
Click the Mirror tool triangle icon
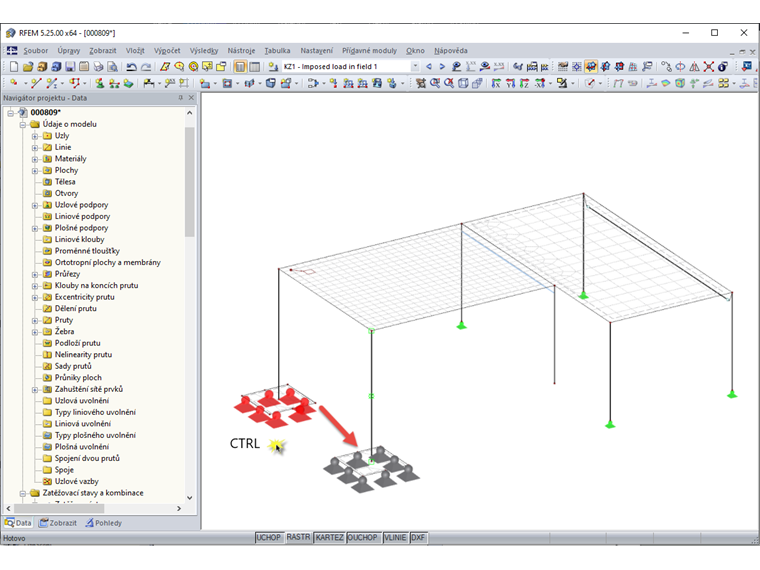tap(695, 66)
